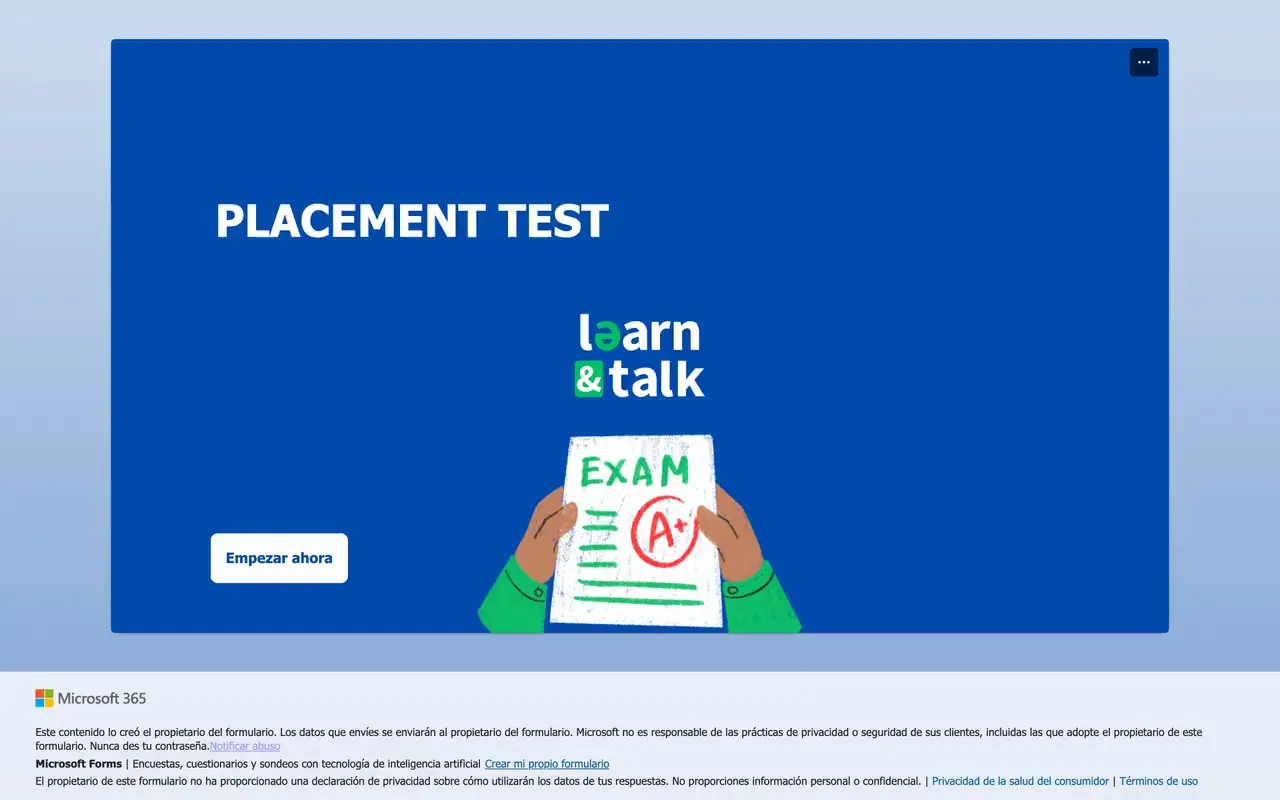
Task: Open Privacidad de la salud del consumidor
Action: (x=1020, y=781)
